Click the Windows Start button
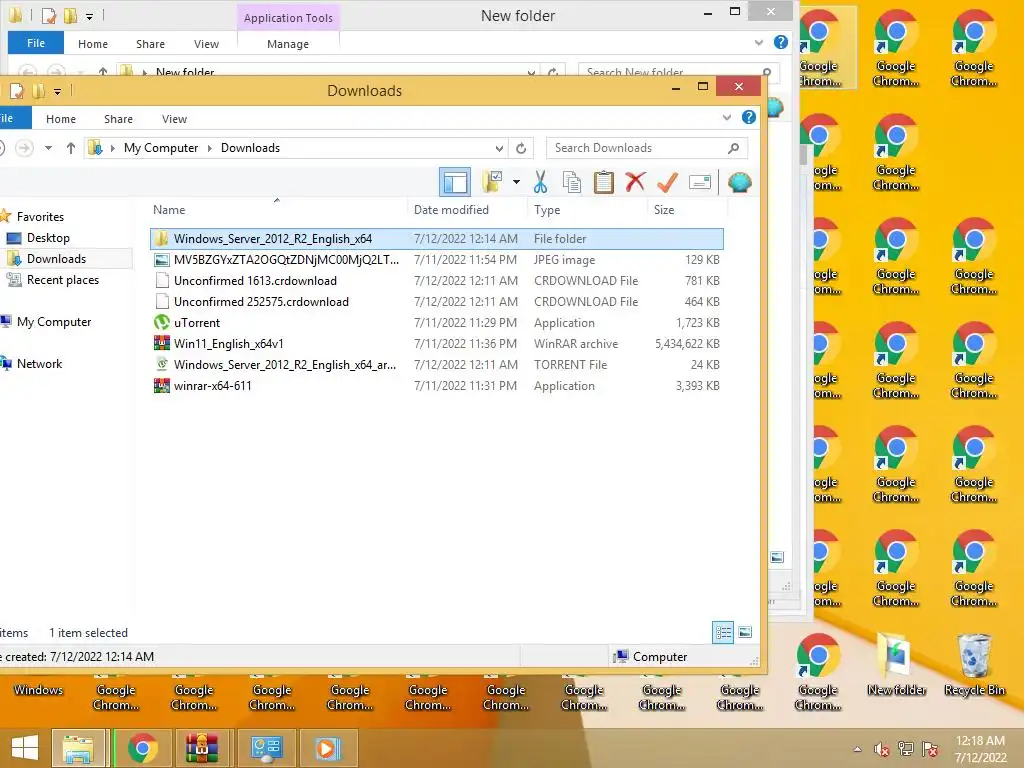 (24, 748)
